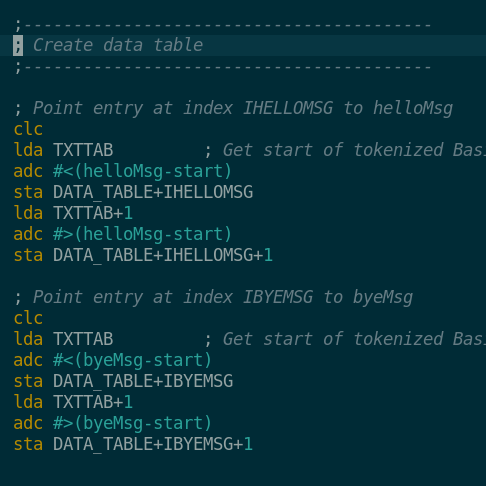The width and height of the screenshot is (486, 486).
Task: Click the '#<(byeMsg-start)' operand
Action: click(132, 360)
